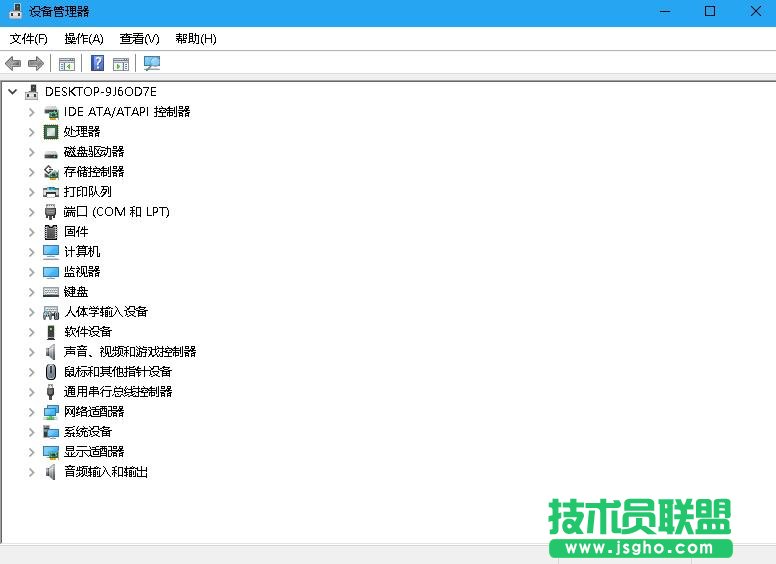Select the 处理器 processor icon
Image resolution: width=776 pixels, height=564 pixels.
point(51,132)
